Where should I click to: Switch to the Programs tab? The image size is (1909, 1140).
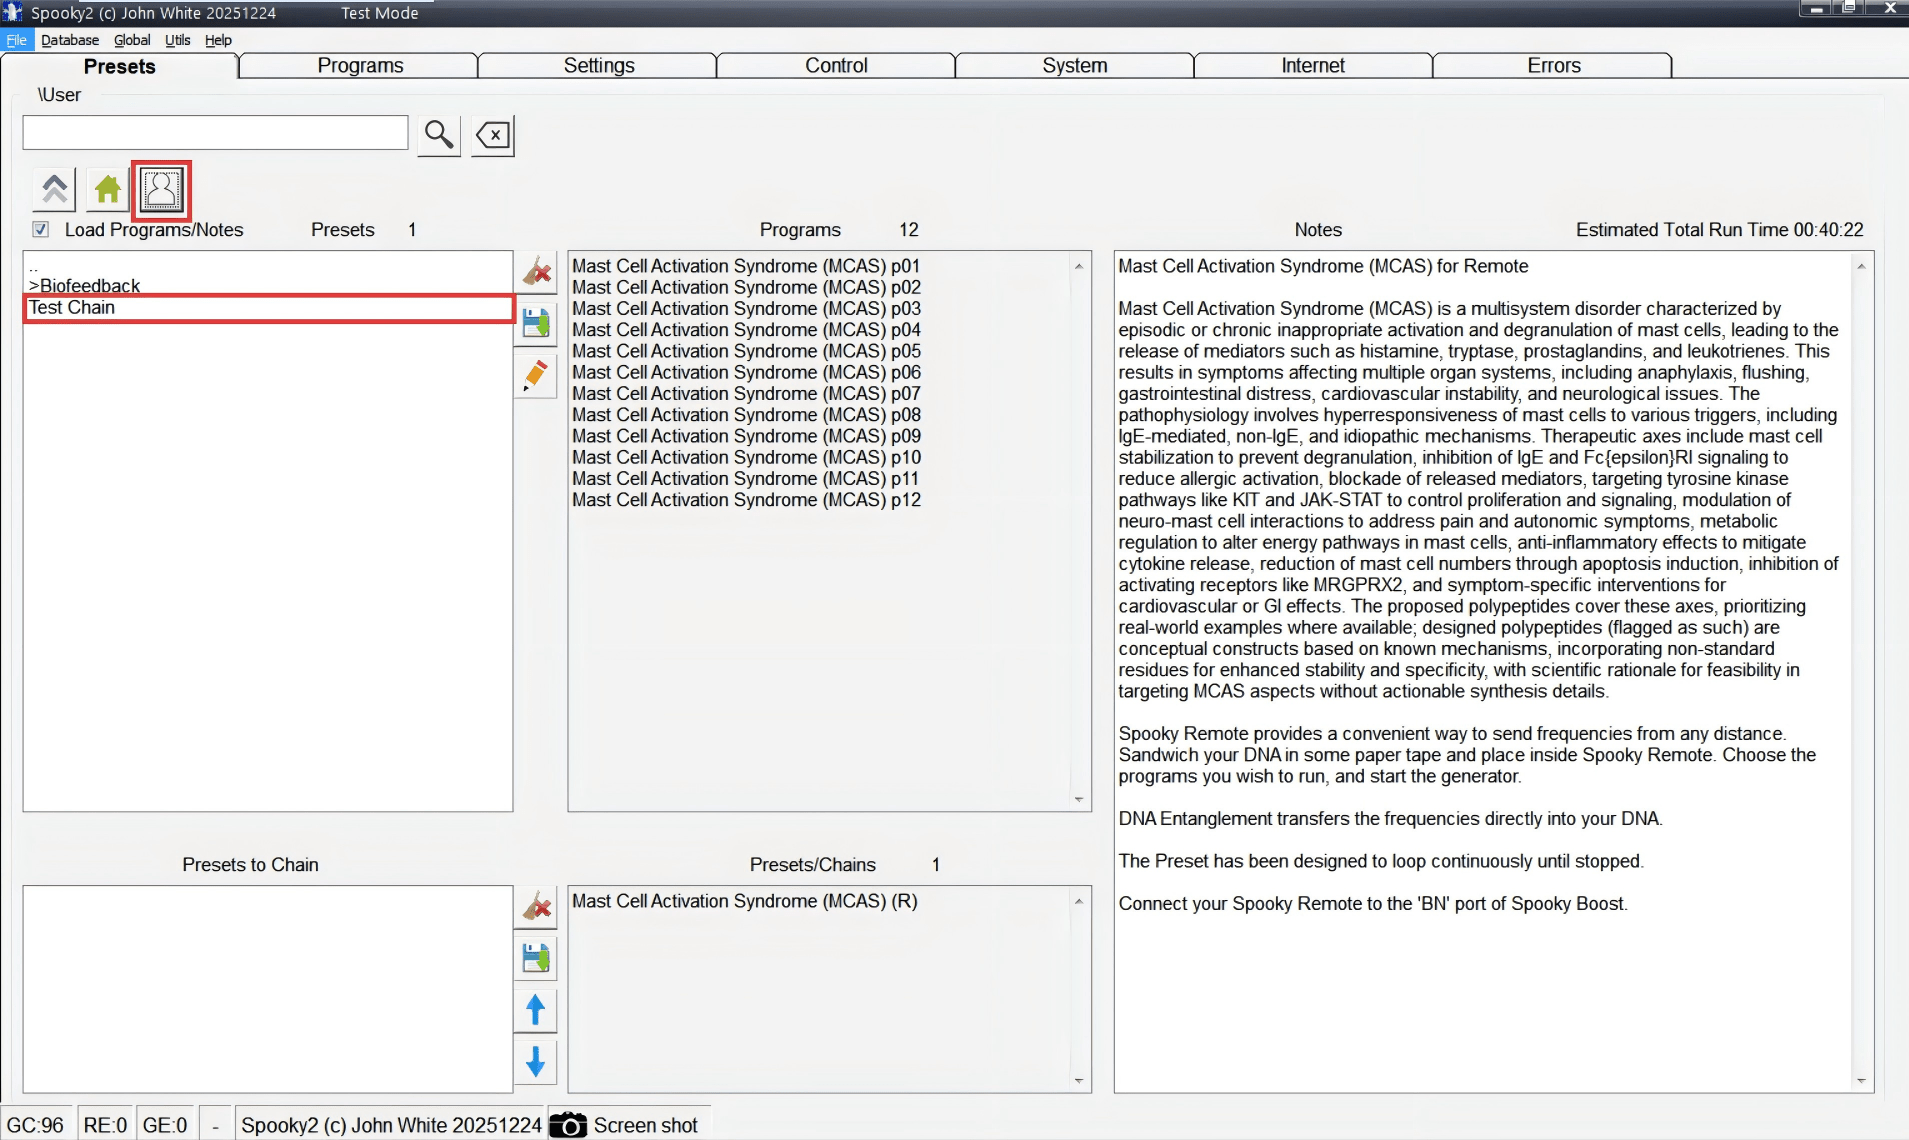coord(360,66)
